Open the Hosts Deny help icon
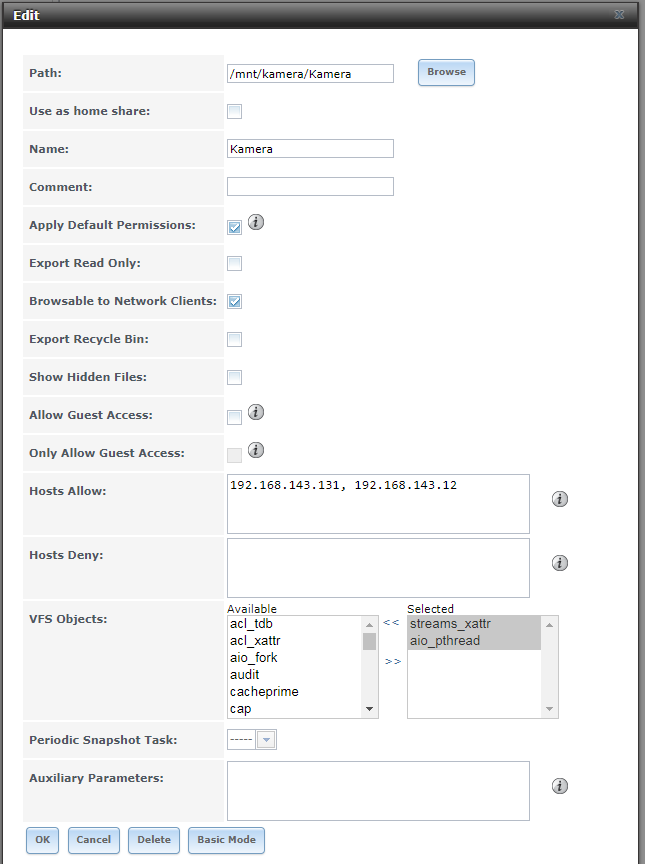 (x=560, y=563)
